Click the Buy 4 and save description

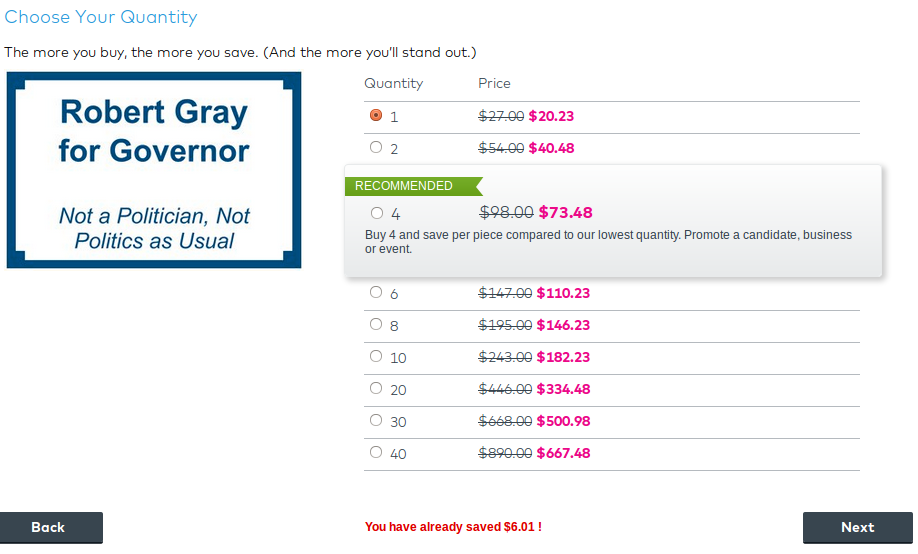coord(608,242)
